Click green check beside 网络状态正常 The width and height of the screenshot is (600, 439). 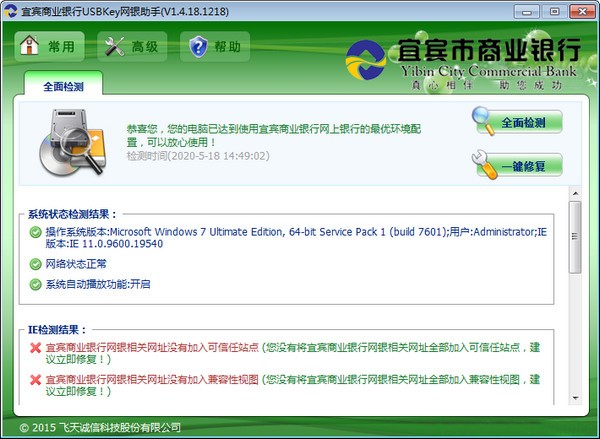(x=36, y=264)
